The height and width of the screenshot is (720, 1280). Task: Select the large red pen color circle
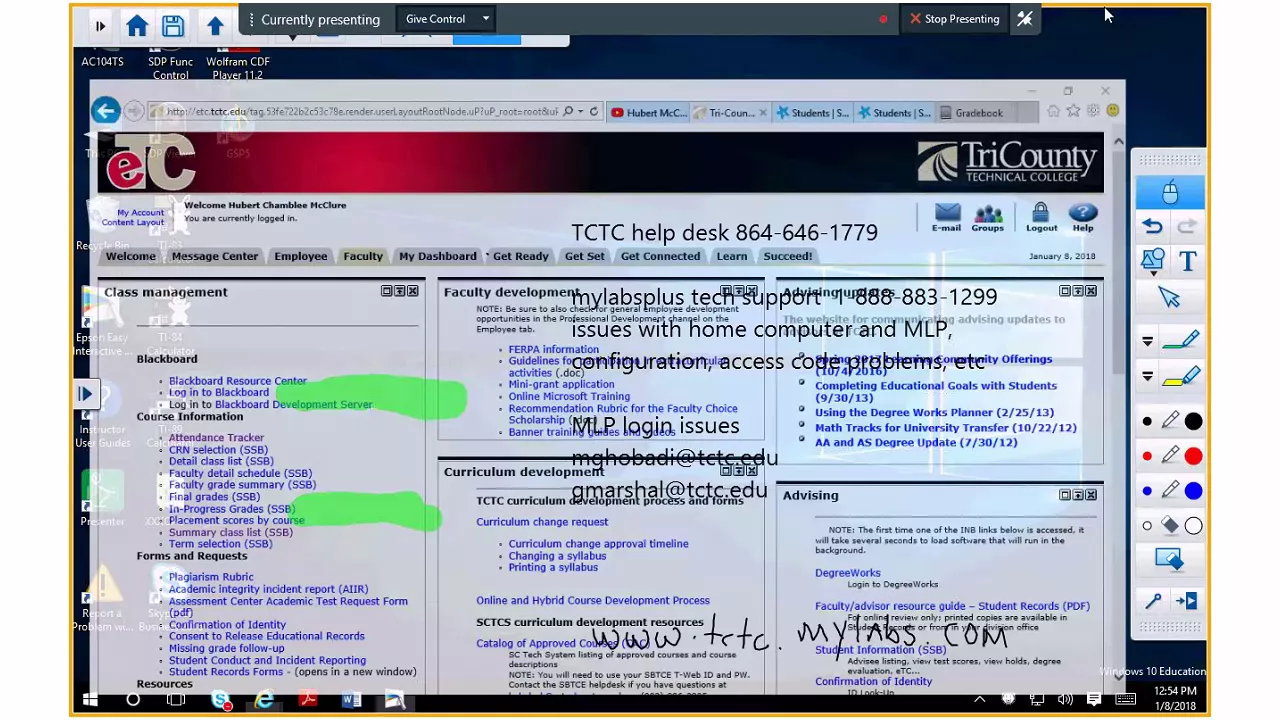pos(1193,456)
